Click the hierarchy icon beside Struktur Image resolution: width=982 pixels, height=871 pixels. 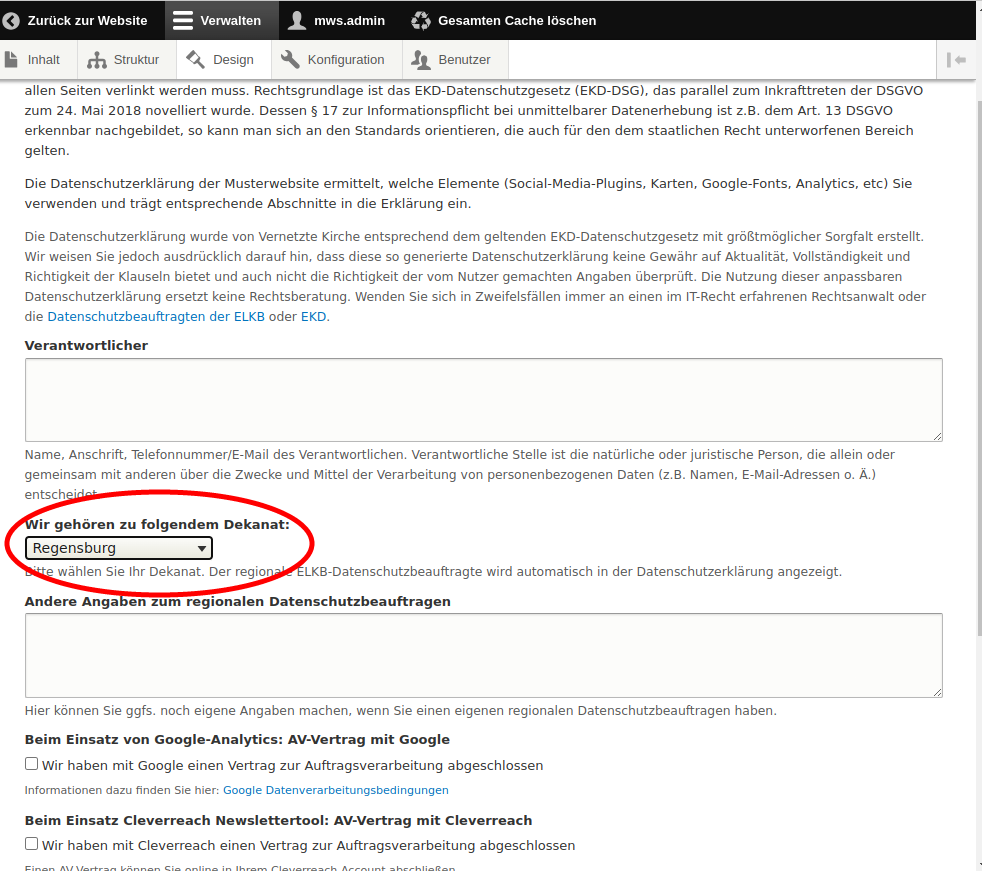click(97, 60)
